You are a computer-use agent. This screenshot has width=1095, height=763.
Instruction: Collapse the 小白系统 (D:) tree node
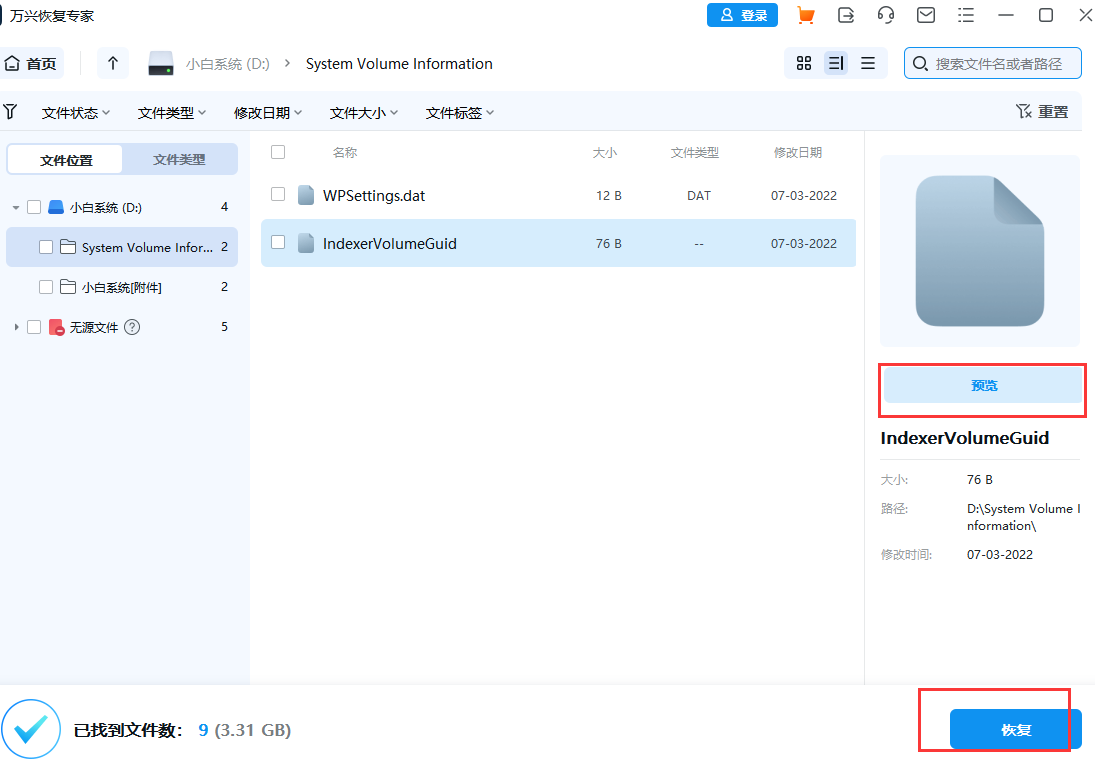coord(15,207)
